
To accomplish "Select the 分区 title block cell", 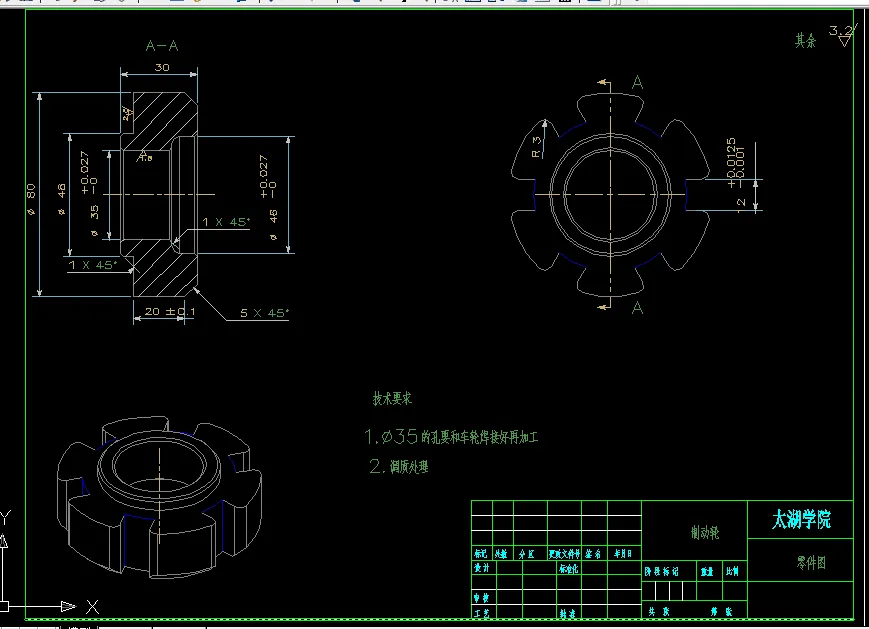I will click(x=526, y=554).
